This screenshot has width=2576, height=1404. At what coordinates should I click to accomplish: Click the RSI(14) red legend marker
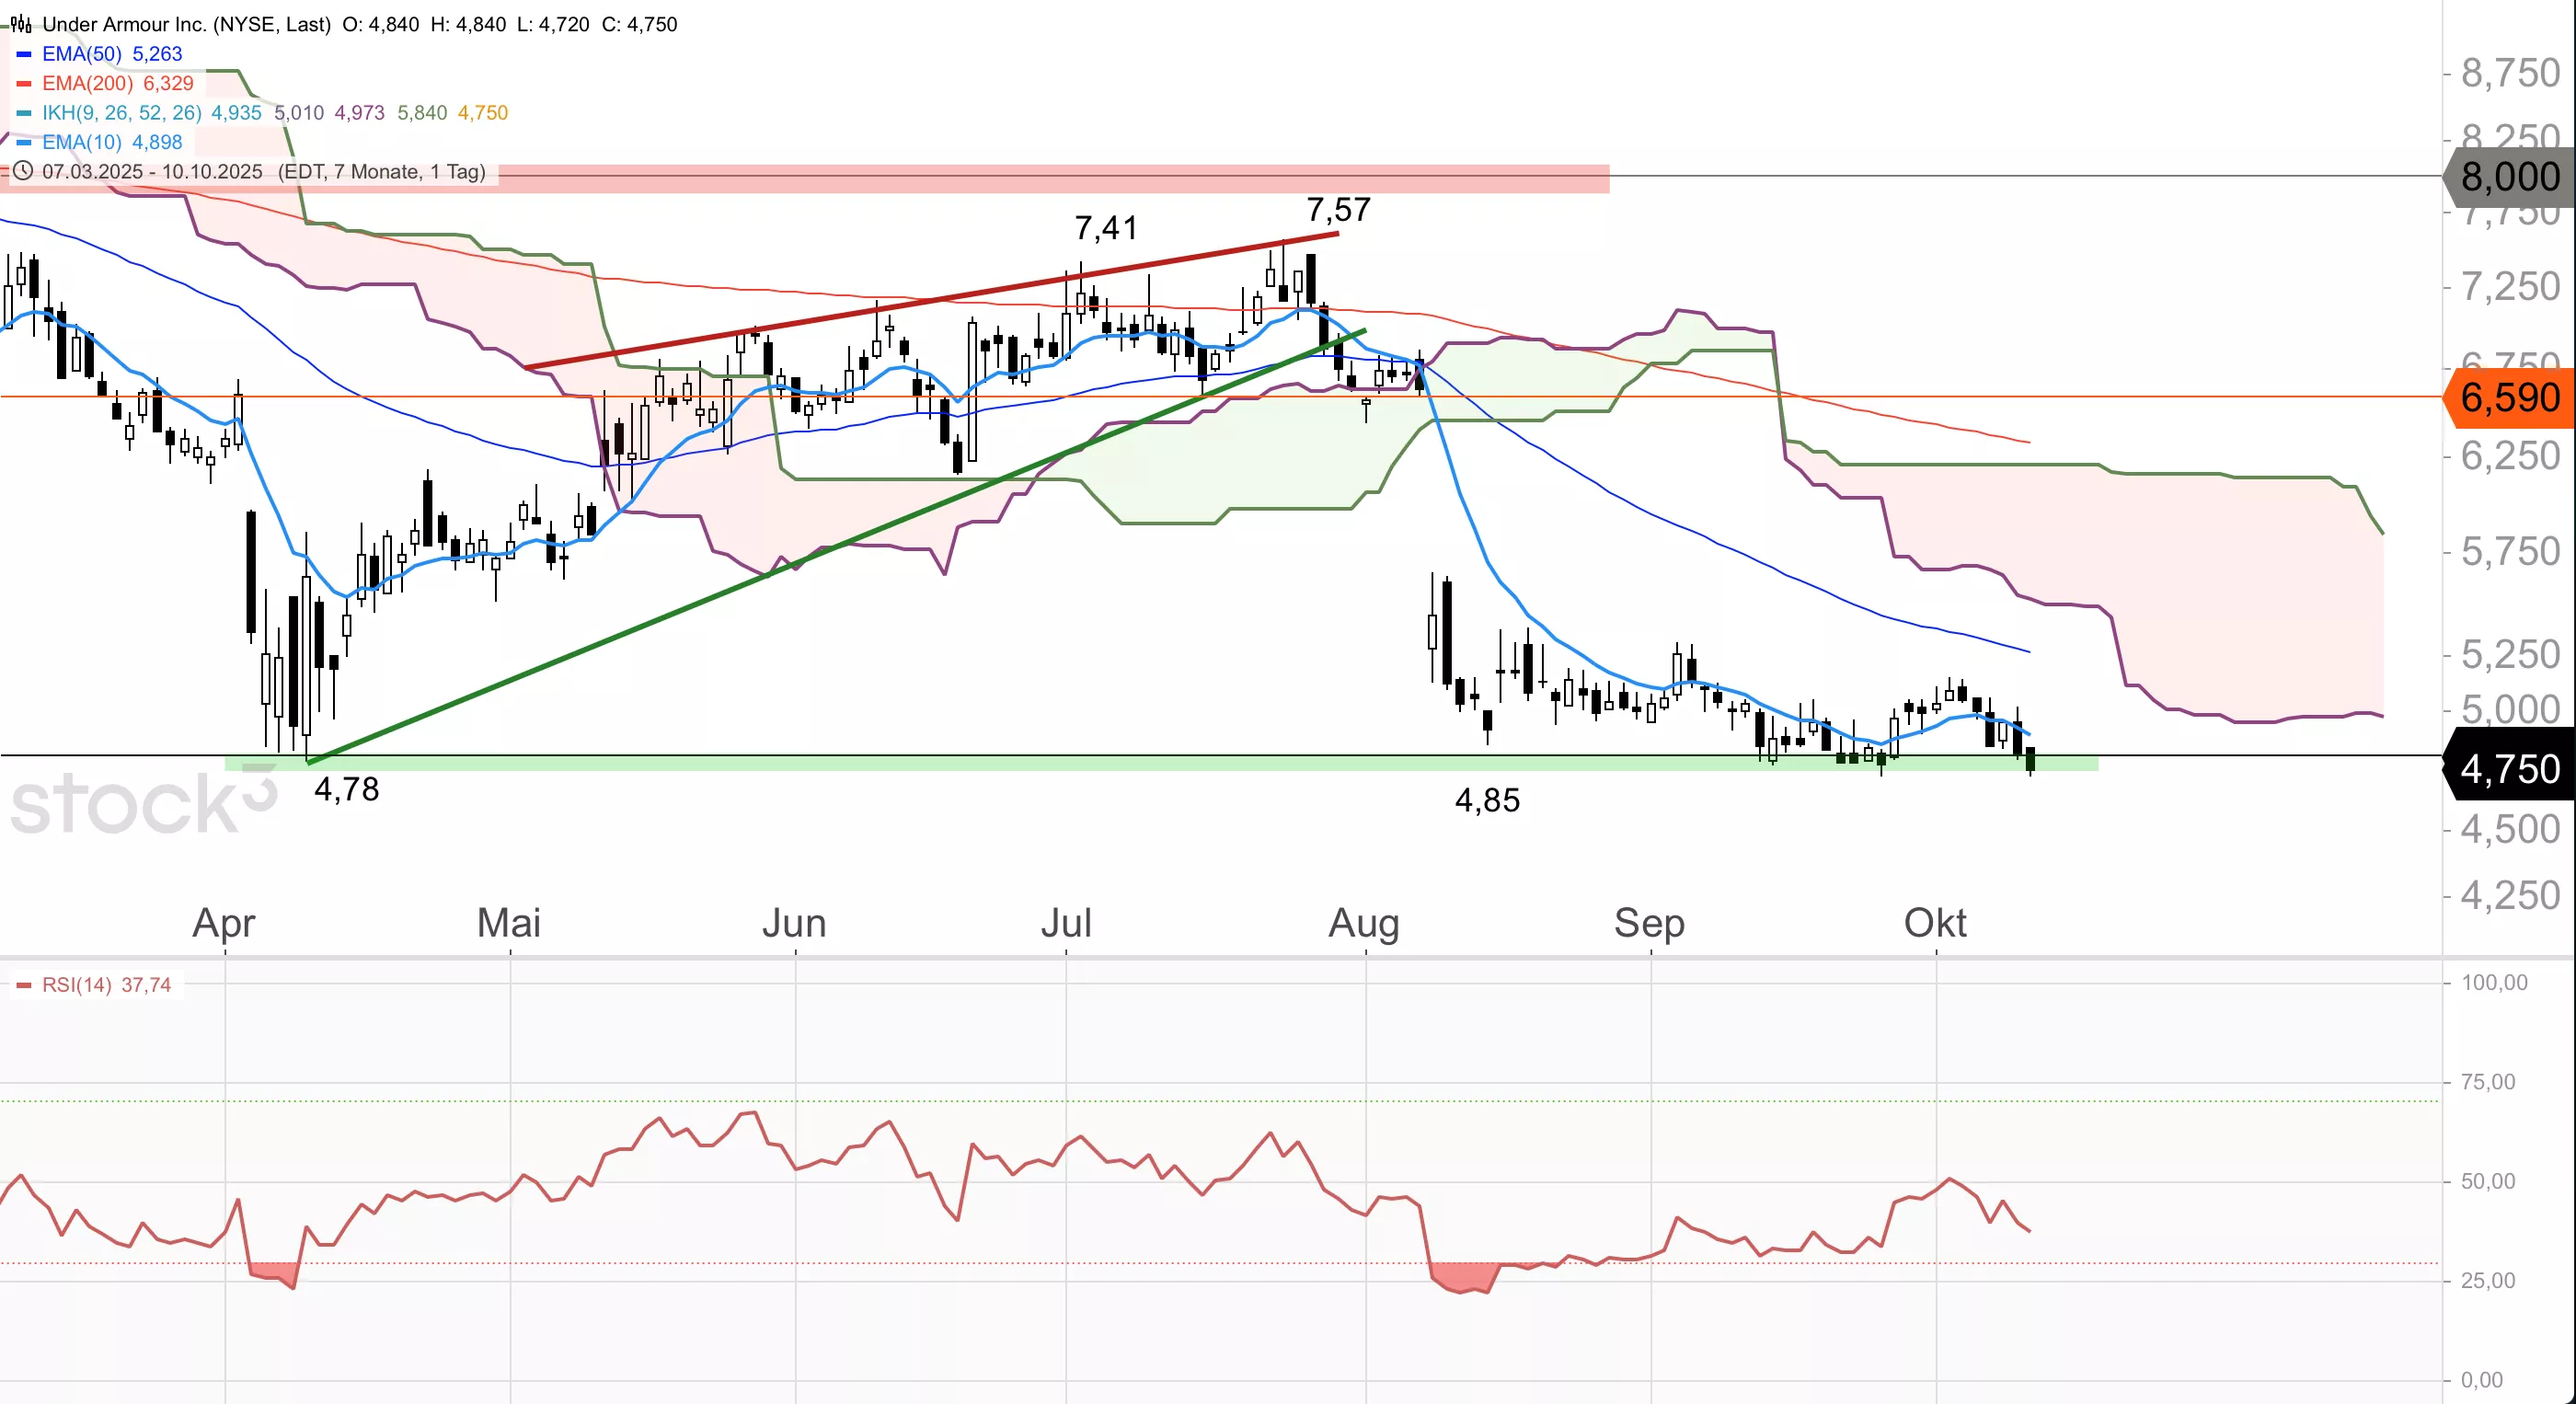(x=24, y=985)
